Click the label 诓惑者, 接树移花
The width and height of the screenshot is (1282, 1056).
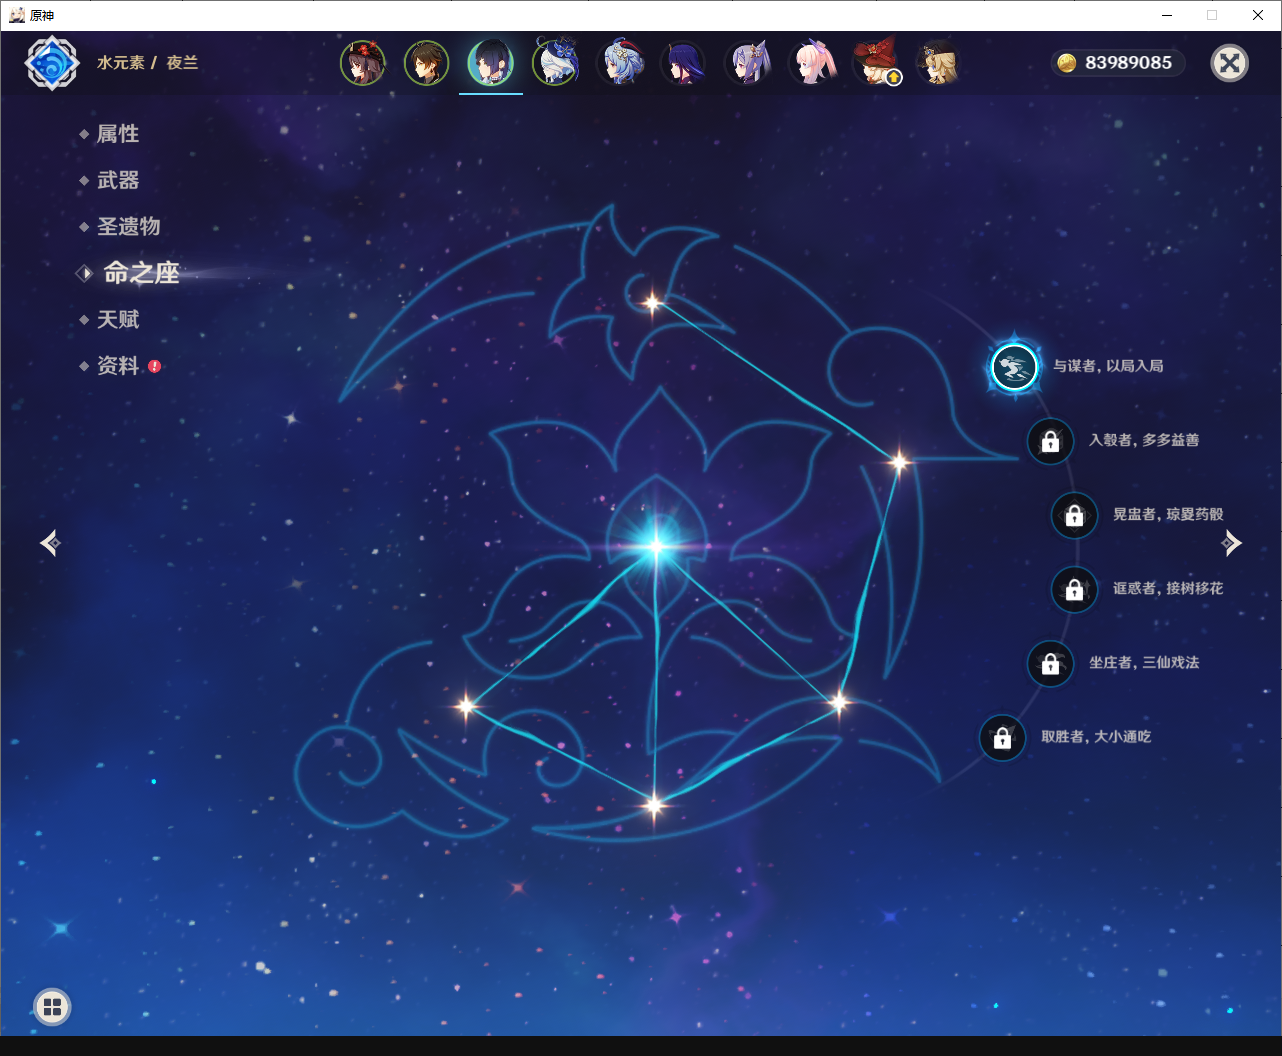tap(1168, 588)
